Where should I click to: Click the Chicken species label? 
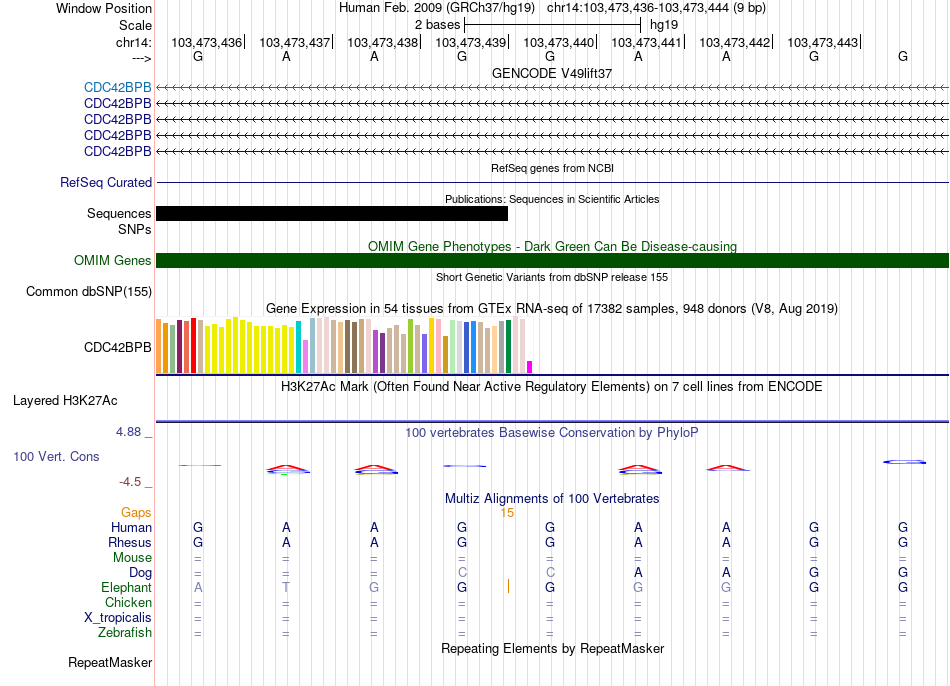[x=128, y=602]
